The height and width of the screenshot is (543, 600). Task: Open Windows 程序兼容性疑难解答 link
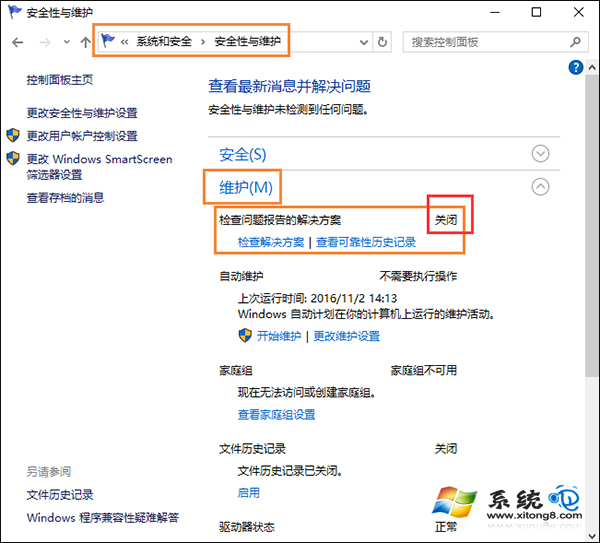tap(103, 518)
